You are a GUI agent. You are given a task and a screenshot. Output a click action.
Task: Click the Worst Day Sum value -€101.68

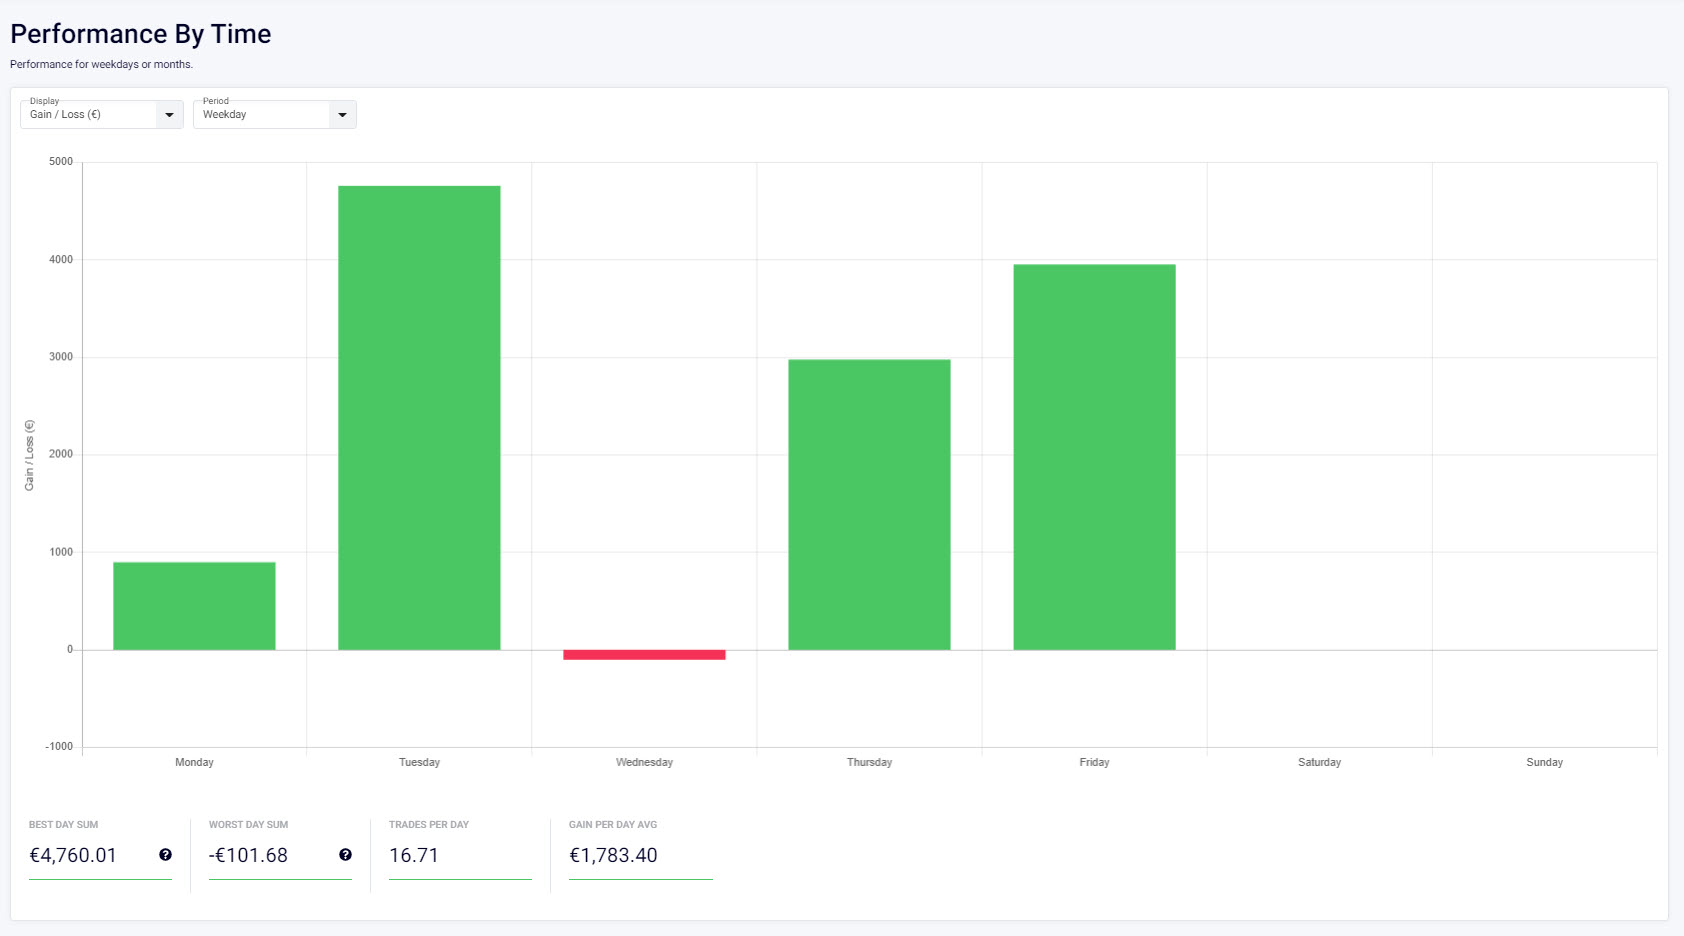(x=248, y=856)
